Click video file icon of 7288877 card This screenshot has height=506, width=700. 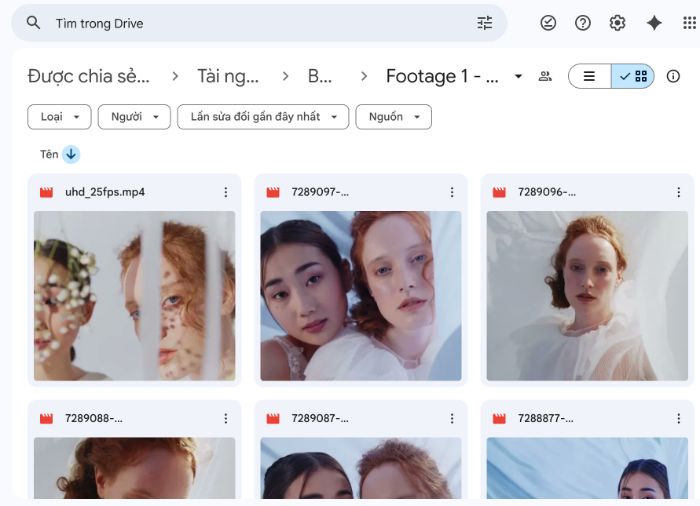499,418
